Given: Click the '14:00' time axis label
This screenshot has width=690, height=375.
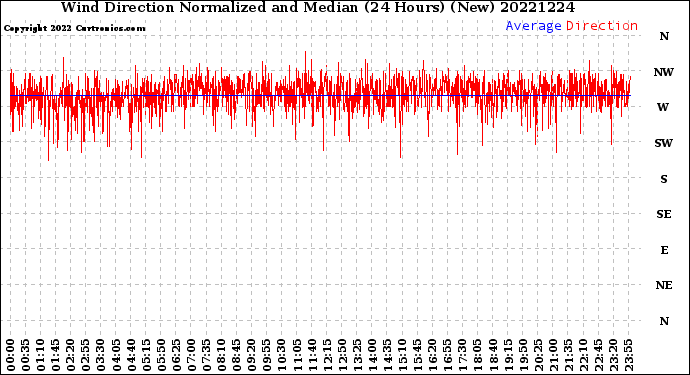Looking at the screenshot, I should 372,356.
